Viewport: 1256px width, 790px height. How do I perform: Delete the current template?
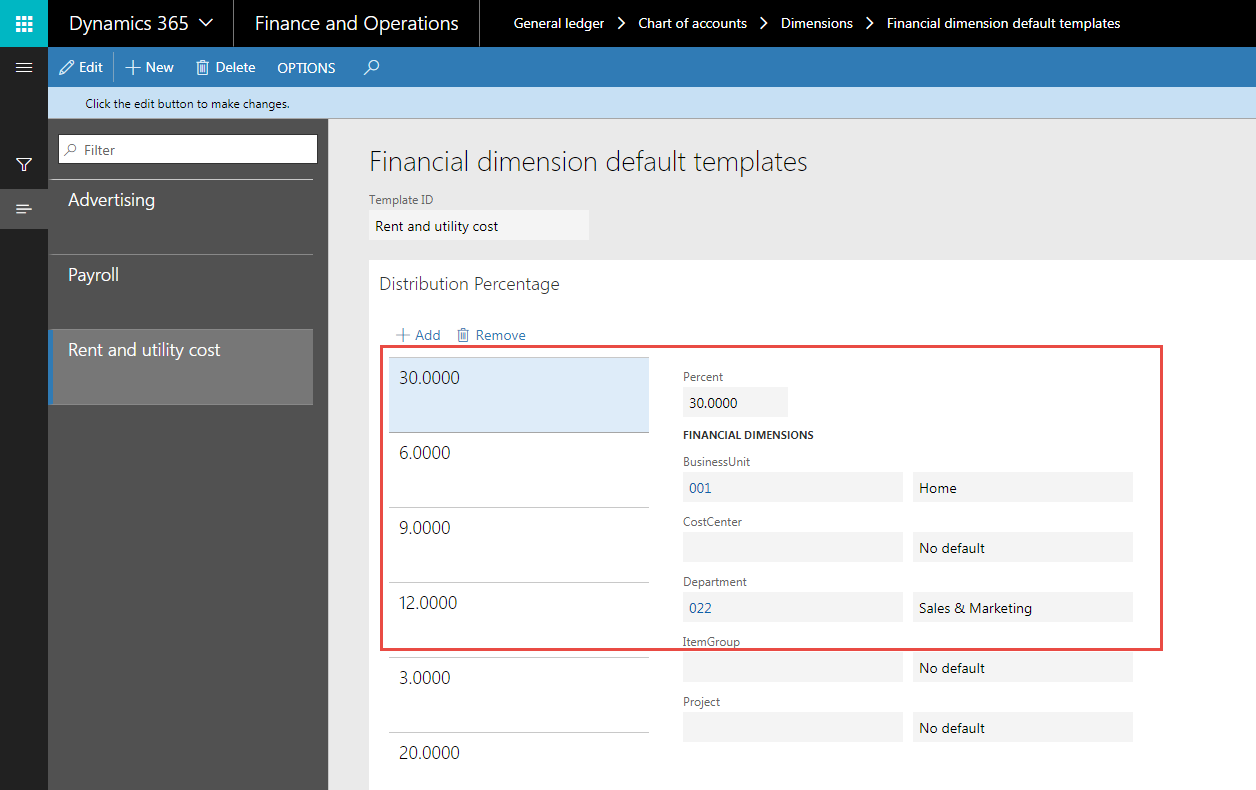(225, 67)
